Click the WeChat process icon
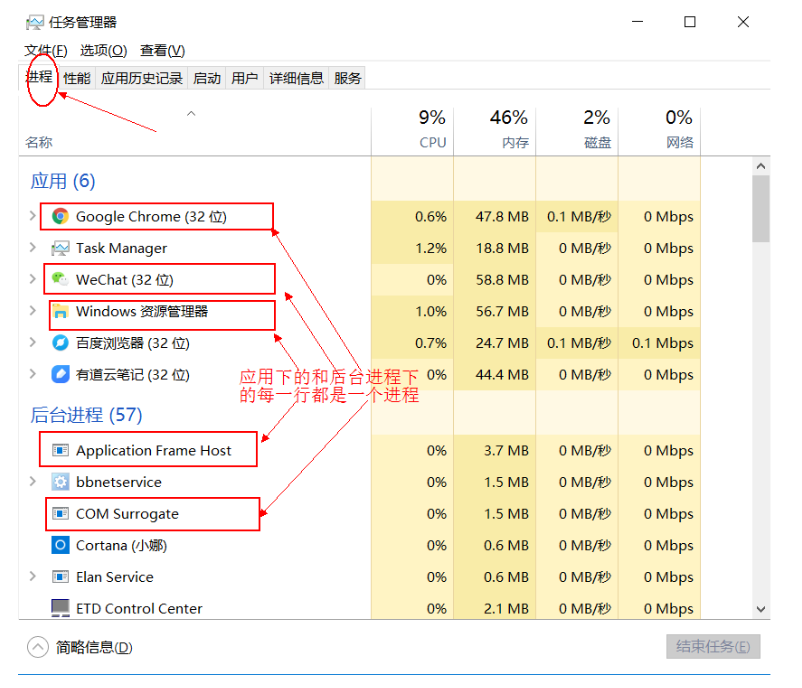The image size is (802, 688). tap(60, 280)
